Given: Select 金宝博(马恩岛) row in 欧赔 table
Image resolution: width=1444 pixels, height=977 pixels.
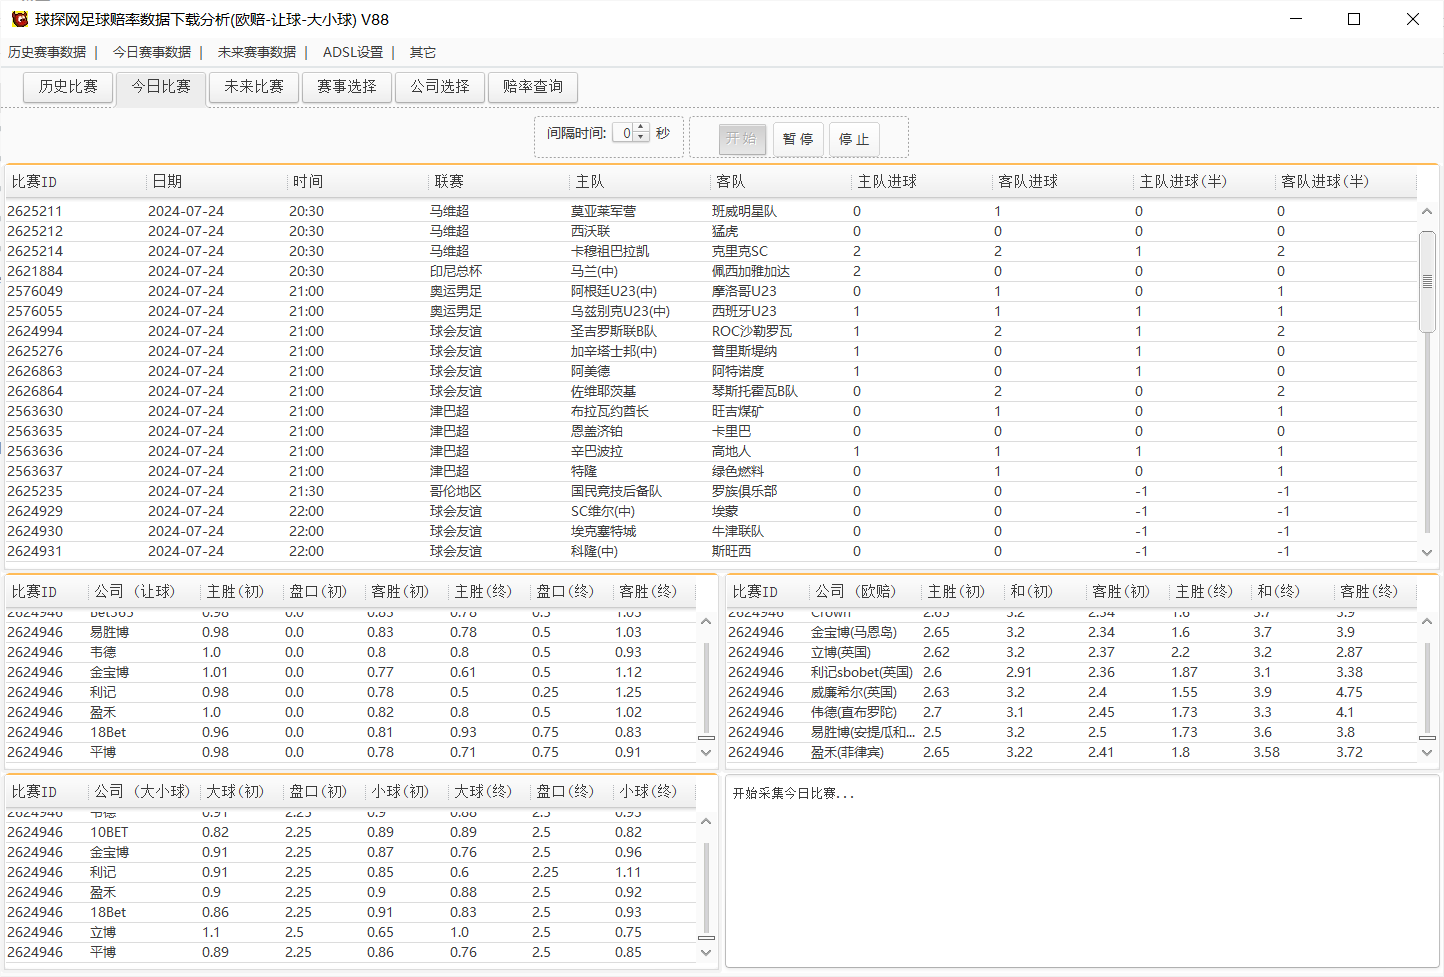Looking at the screenshot, I should point(1072,632).
